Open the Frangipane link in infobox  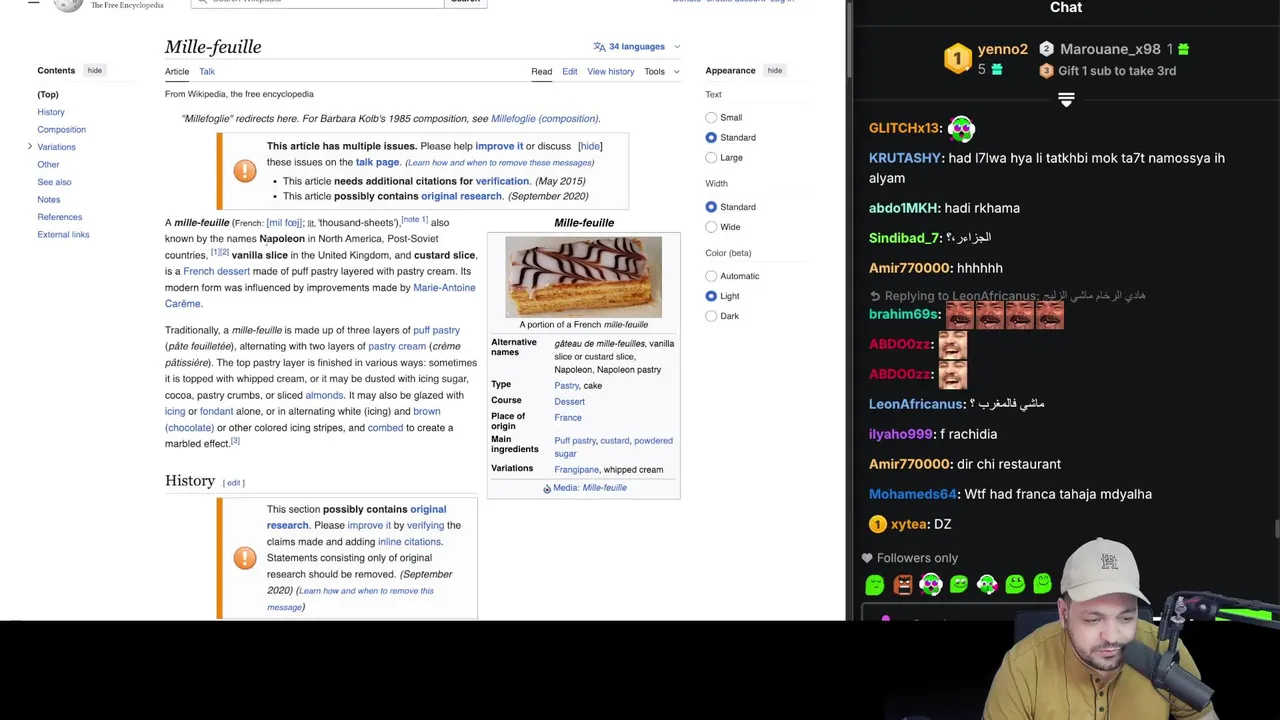tap(576, 469)
